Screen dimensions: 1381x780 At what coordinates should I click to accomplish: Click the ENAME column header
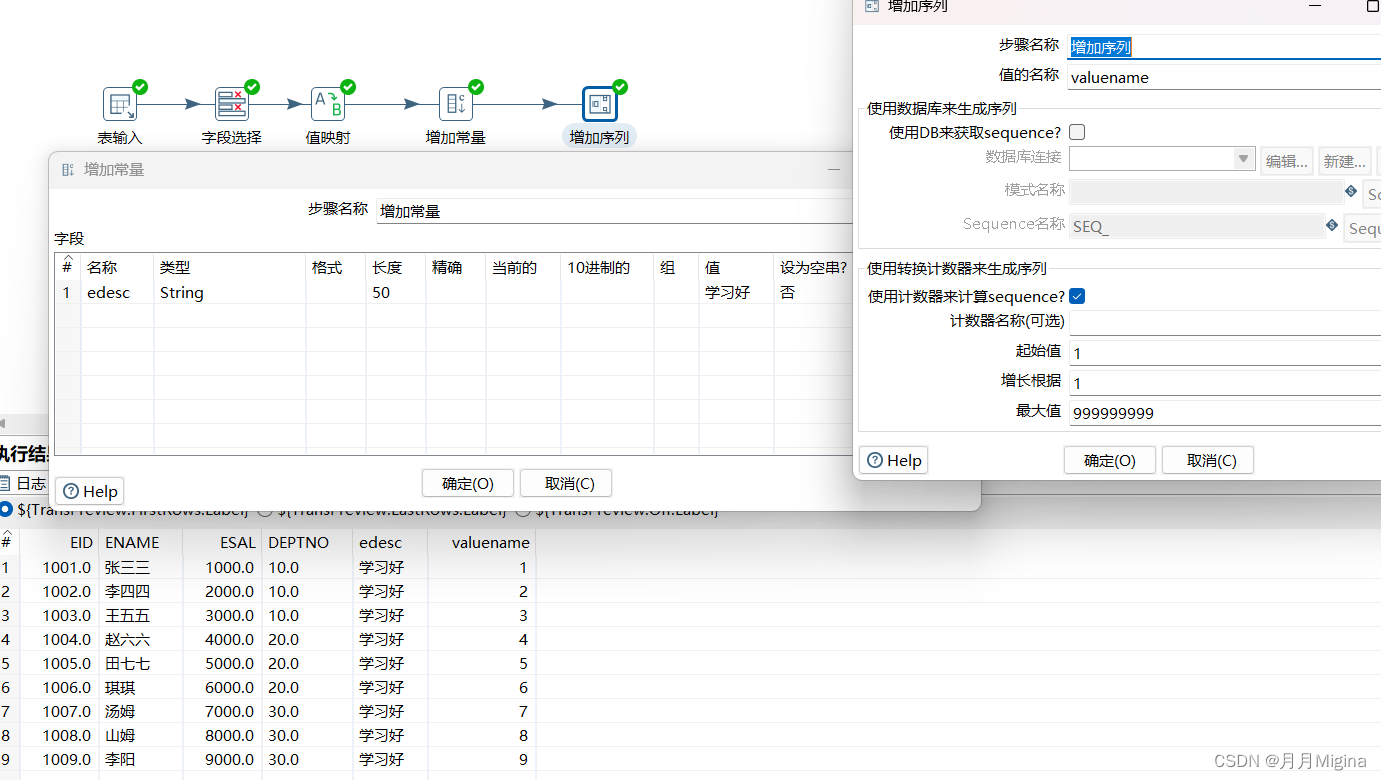[140, 542]
